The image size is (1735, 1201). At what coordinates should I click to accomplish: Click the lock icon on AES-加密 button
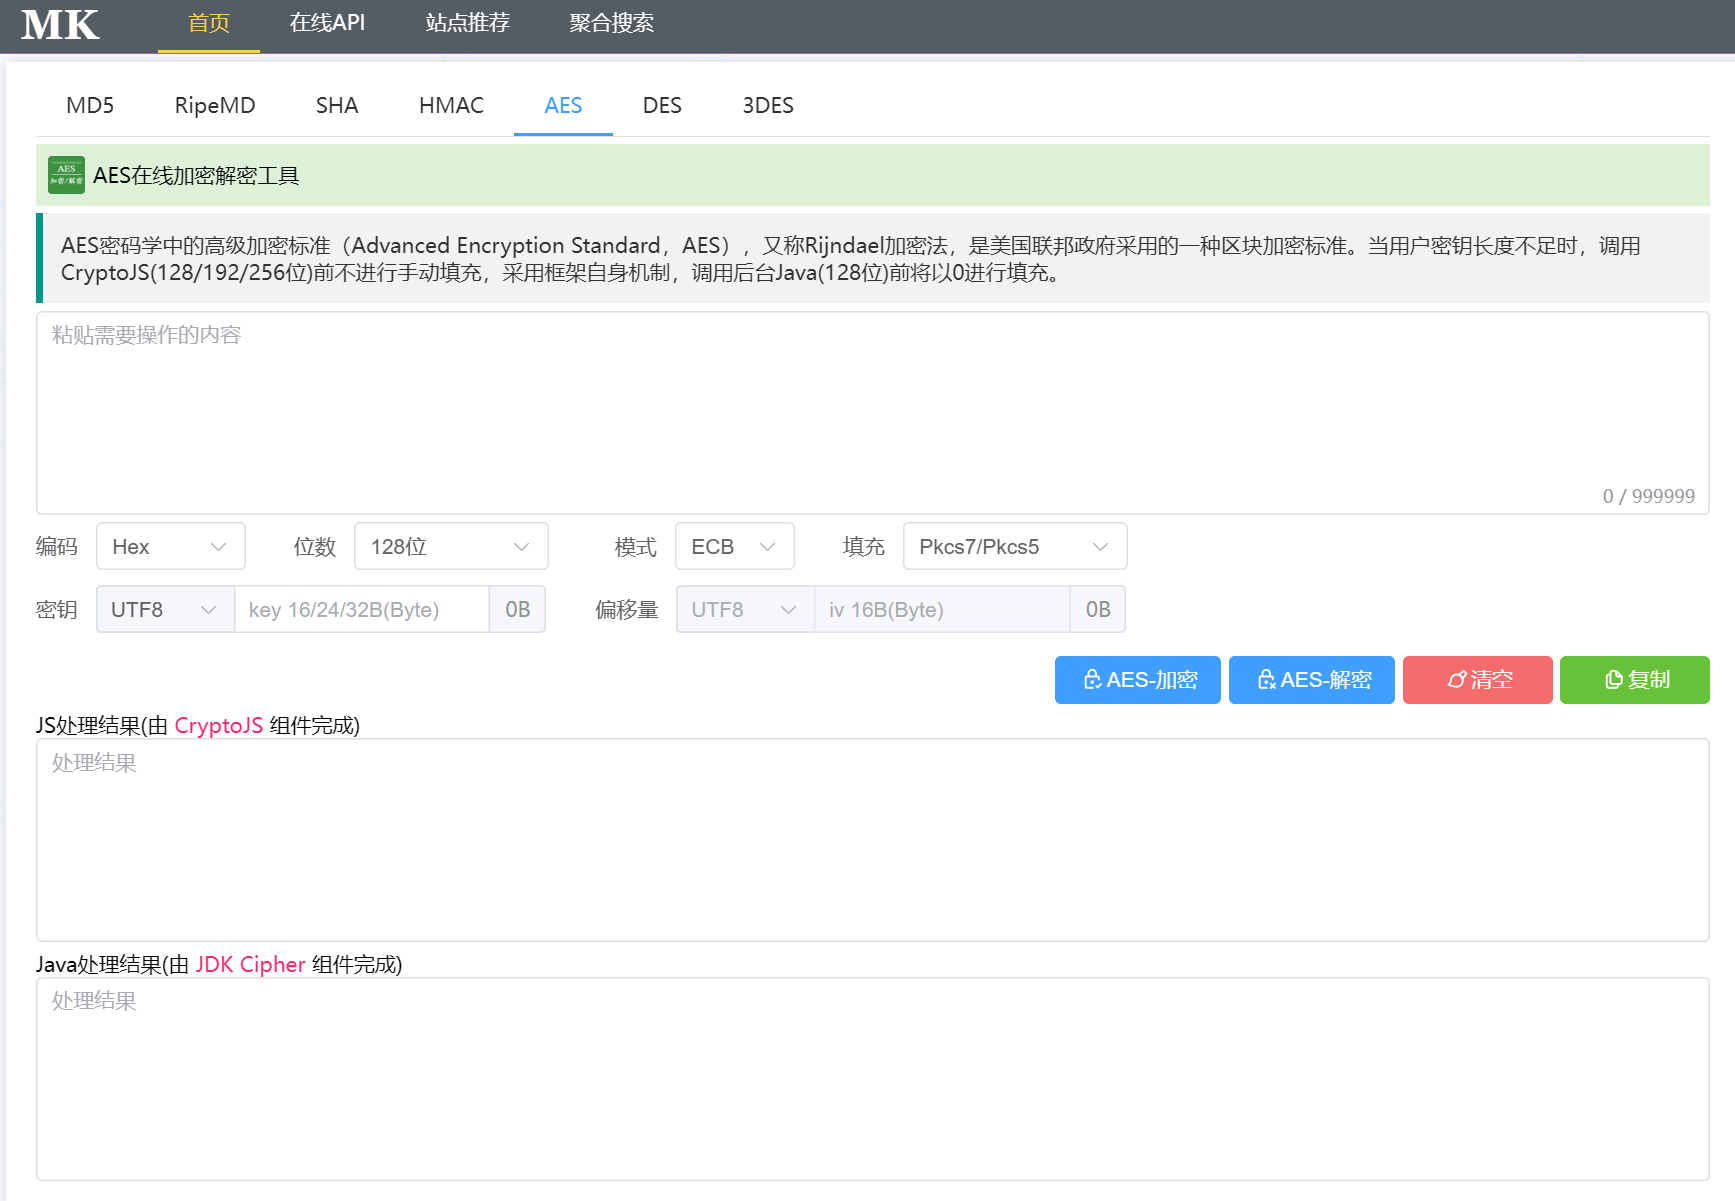click(x=1092, y=680)
